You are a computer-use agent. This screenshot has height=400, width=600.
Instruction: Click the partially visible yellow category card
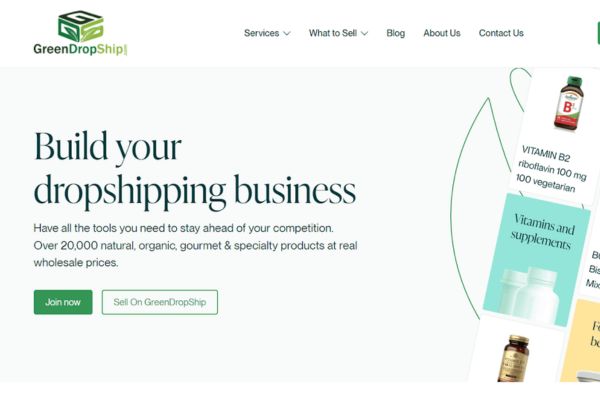coord(581,341)
